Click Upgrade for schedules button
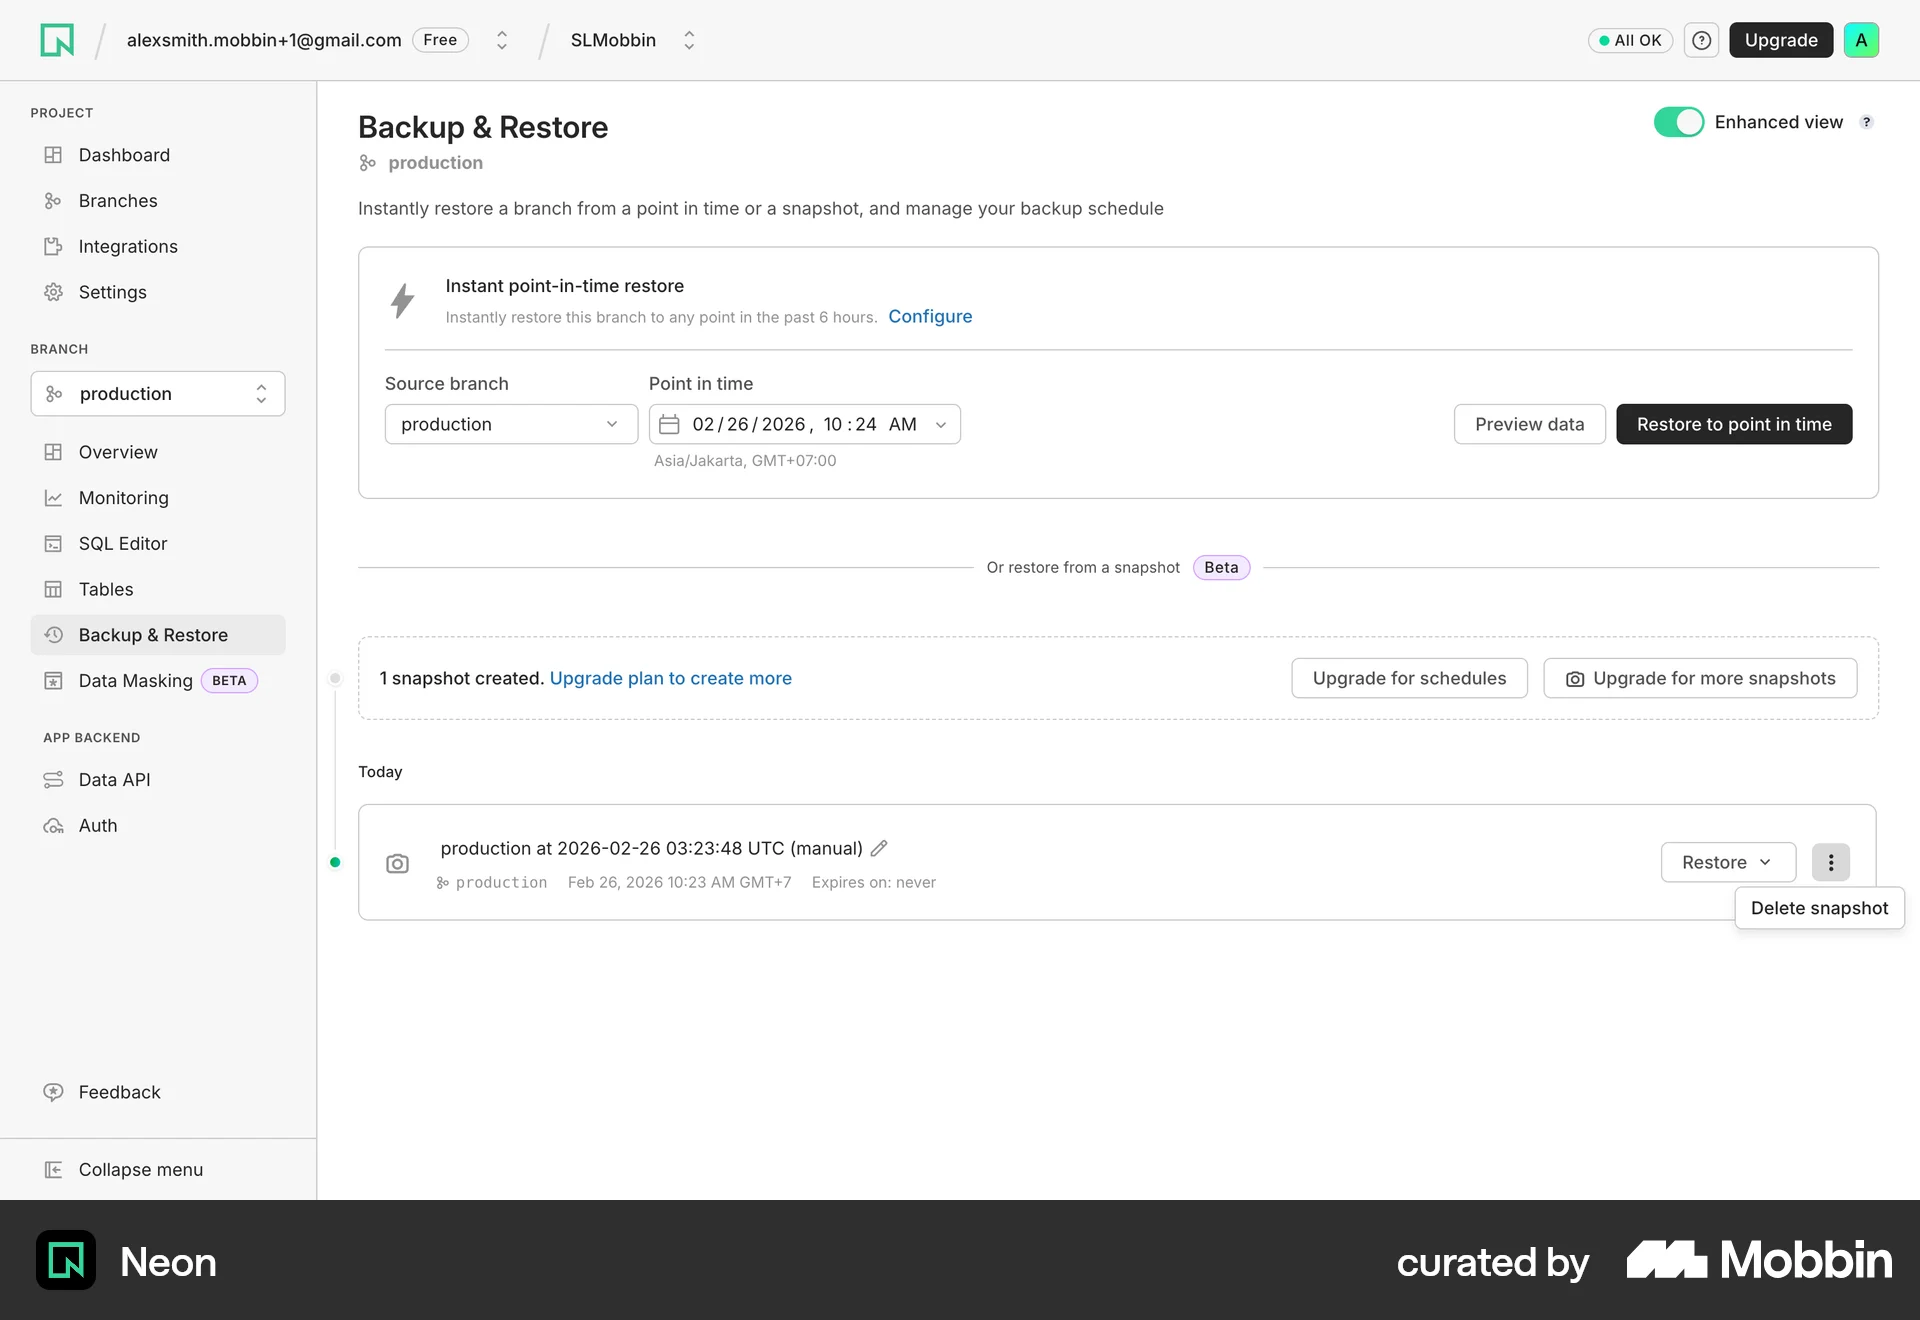The image size is (1920, 1320). point(1409,678)
